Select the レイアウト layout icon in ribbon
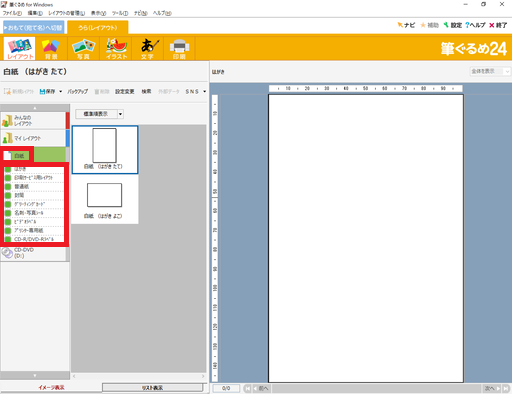 [x=20, y=48]
